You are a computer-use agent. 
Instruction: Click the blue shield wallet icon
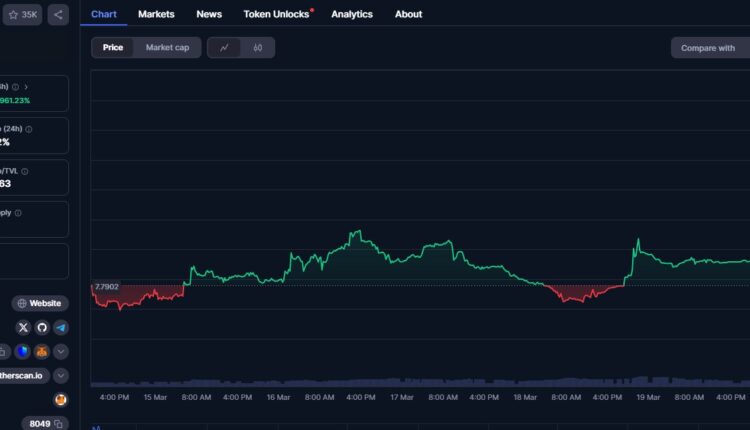coord(22,351)
